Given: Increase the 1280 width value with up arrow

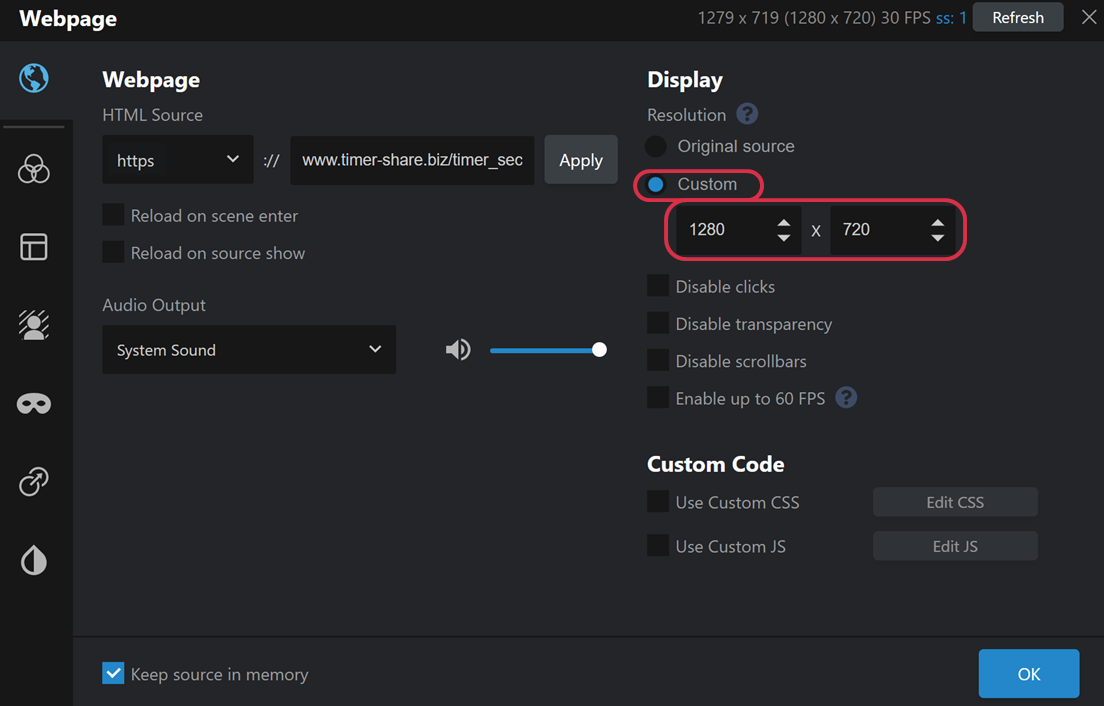Looking at the screenshot, I should tap(784, 222).
